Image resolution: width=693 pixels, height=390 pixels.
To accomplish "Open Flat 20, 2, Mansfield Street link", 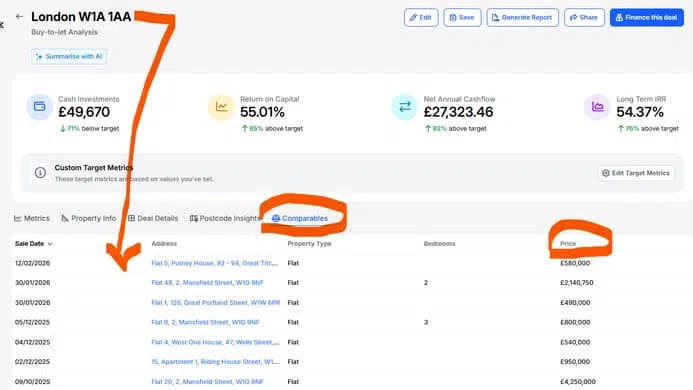I will coord(207,382).
